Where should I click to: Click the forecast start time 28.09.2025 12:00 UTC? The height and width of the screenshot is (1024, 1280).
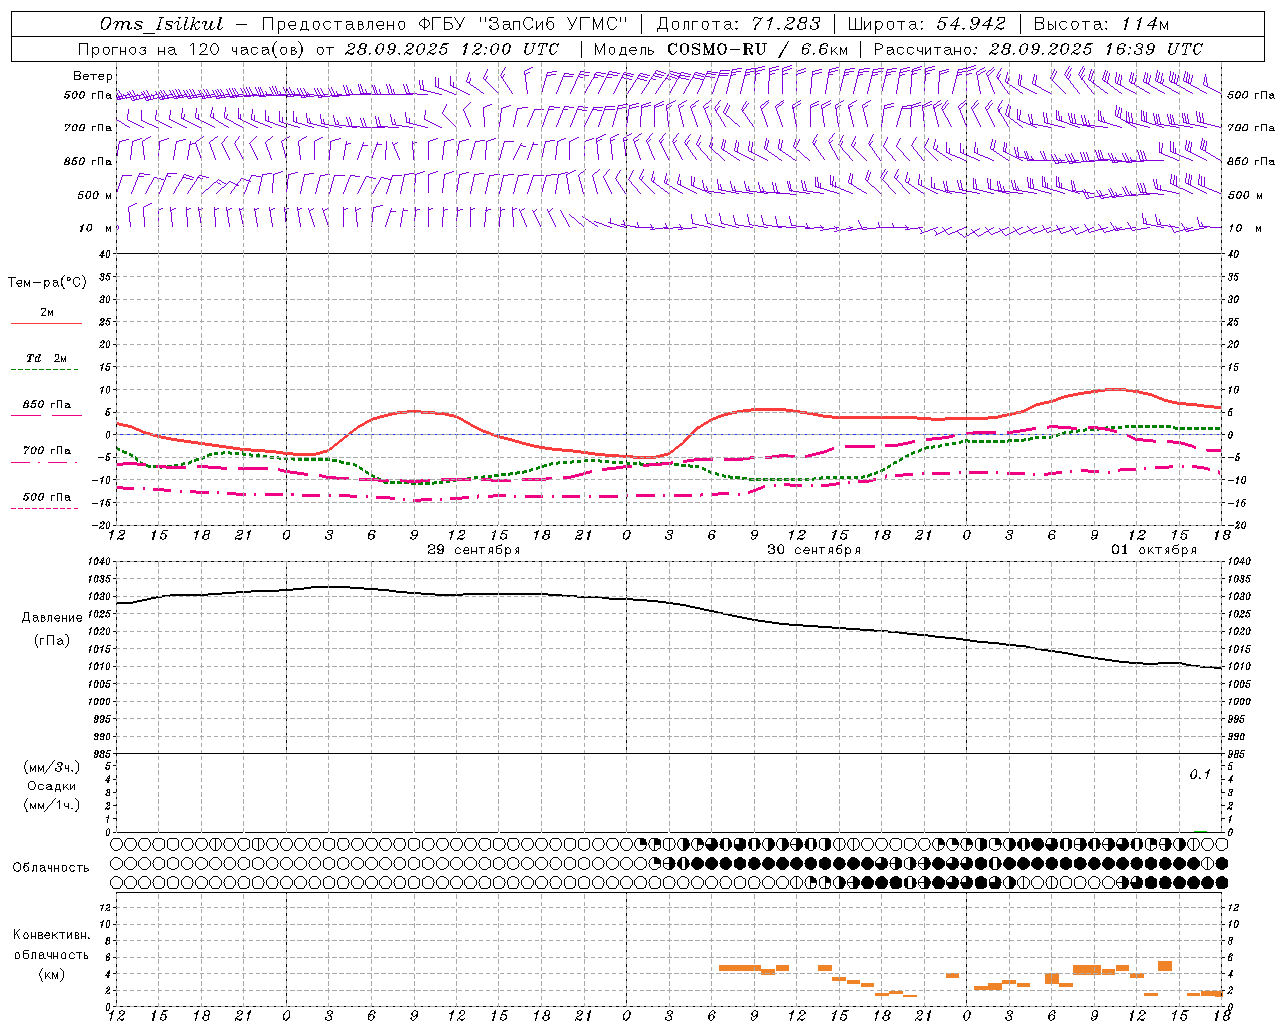[452, 49]
